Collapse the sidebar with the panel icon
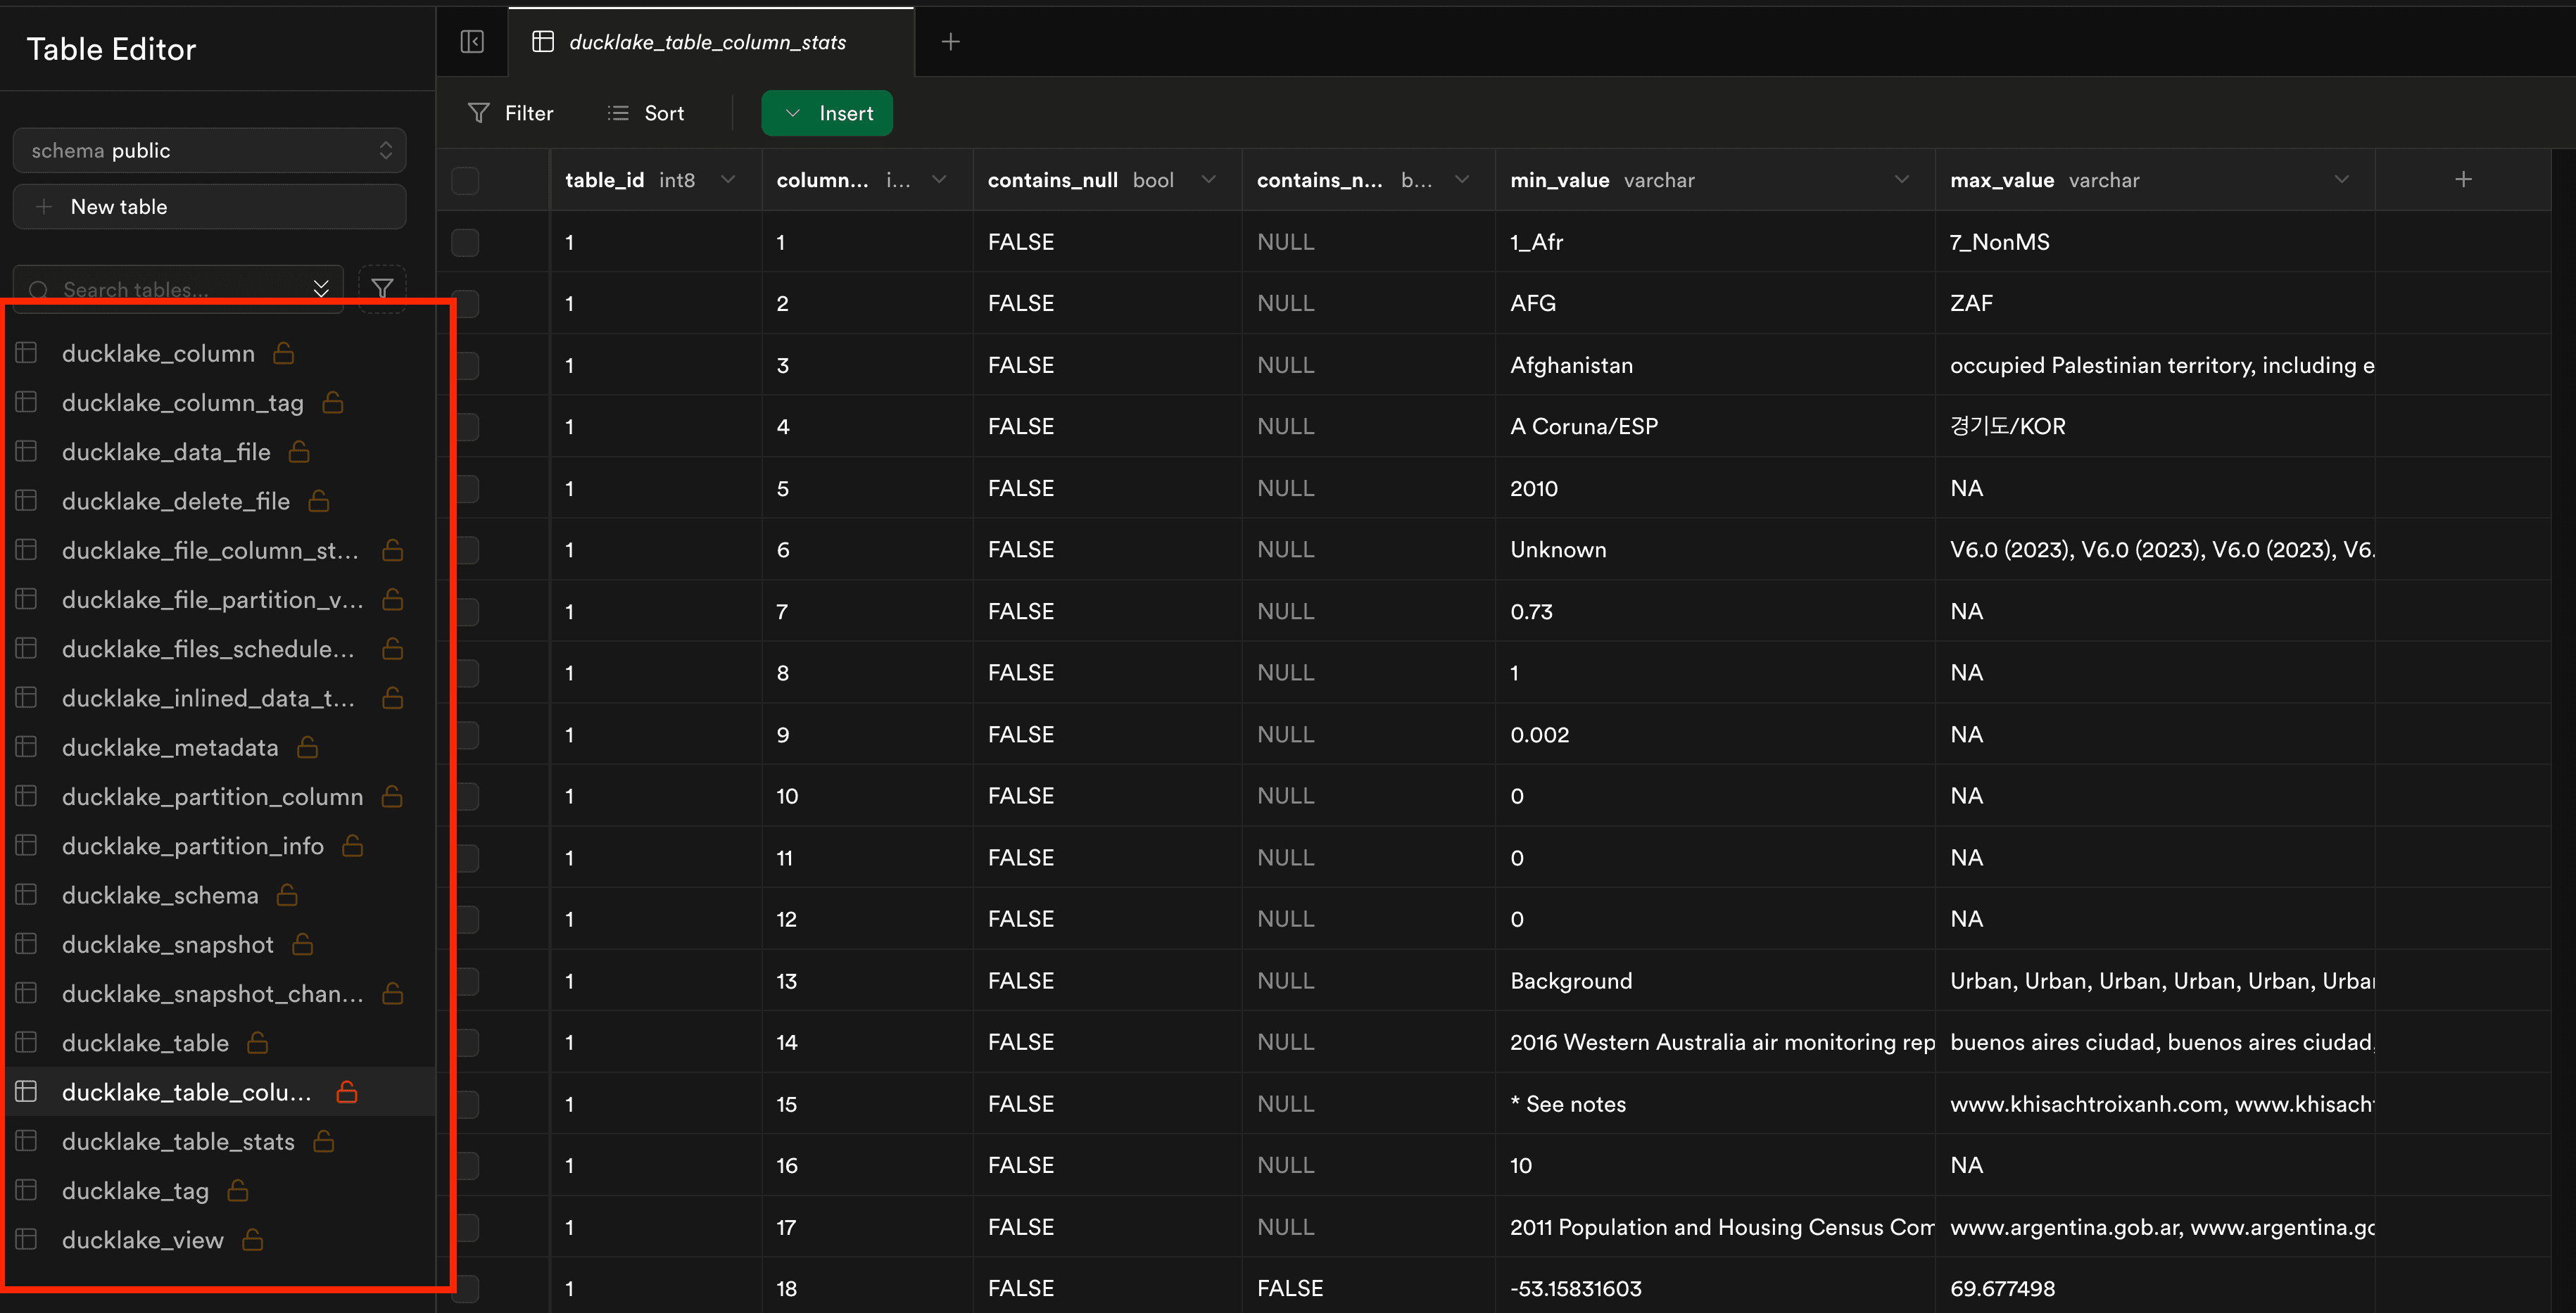 coord(472,42)
